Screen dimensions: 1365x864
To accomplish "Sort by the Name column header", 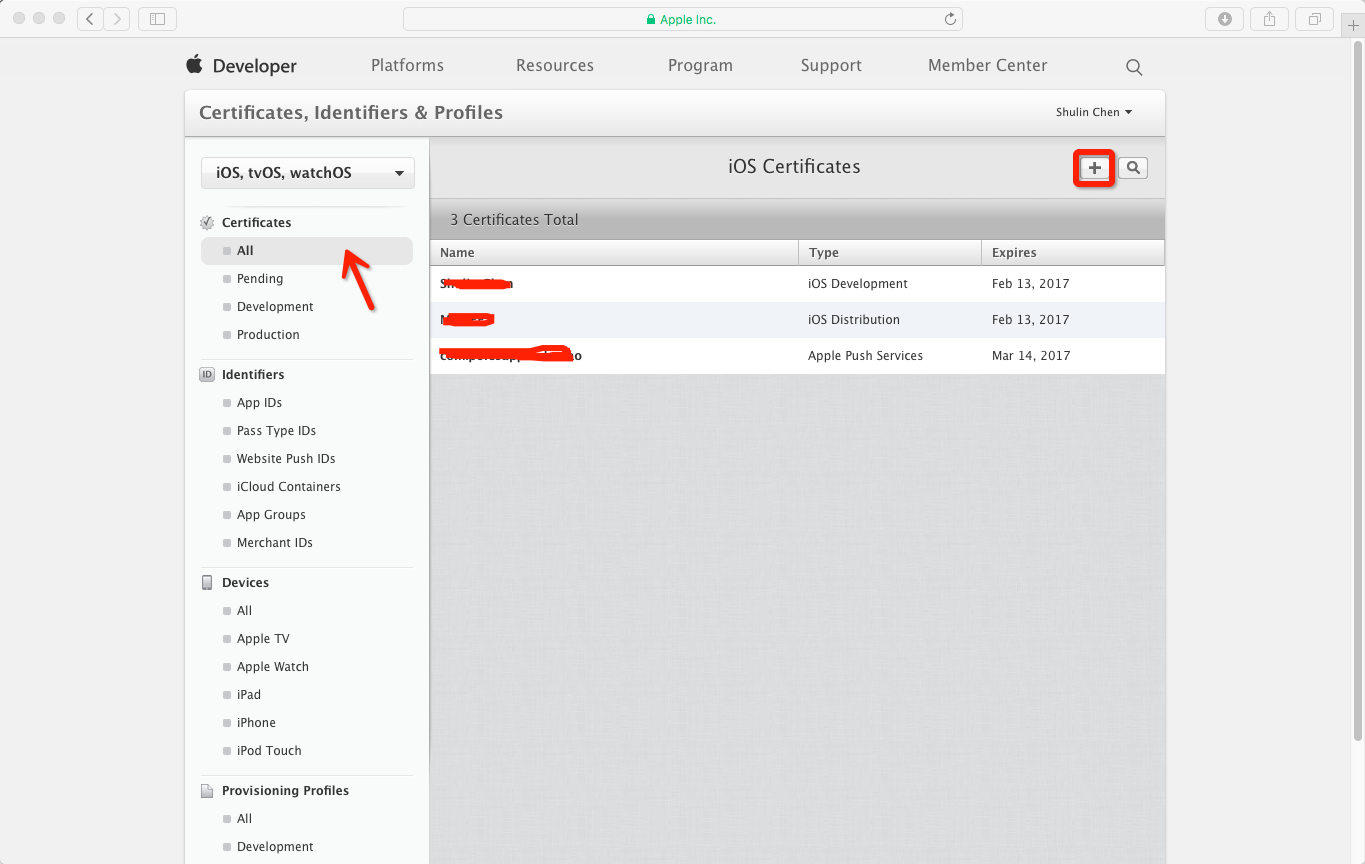I will (614, 253).
